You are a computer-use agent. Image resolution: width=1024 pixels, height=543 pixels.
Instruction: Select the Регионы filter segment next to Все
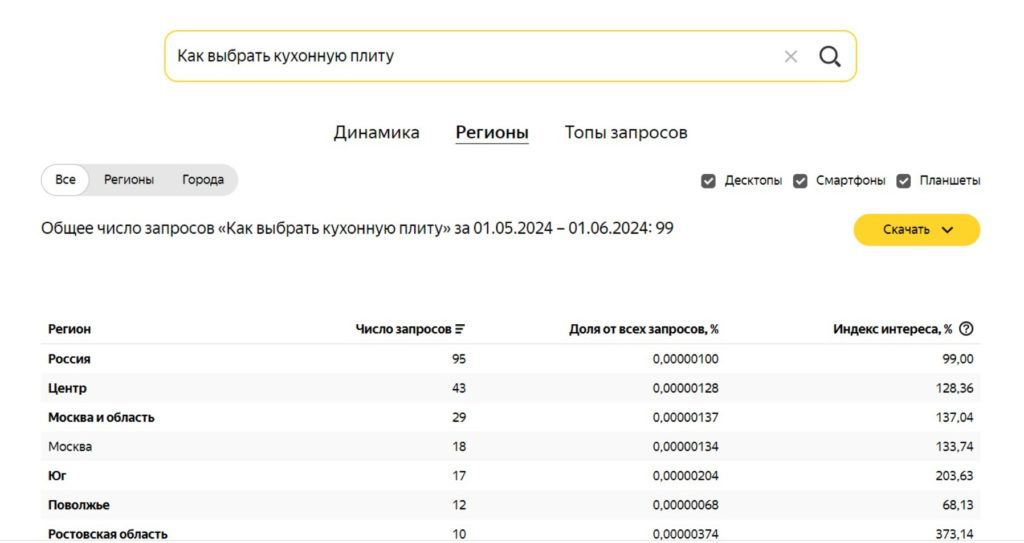pyautogui.click(x=129, y=179)
